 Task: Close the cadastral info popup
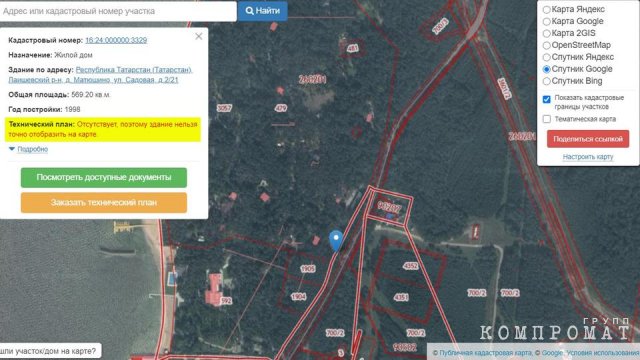[x=199, y=36]
